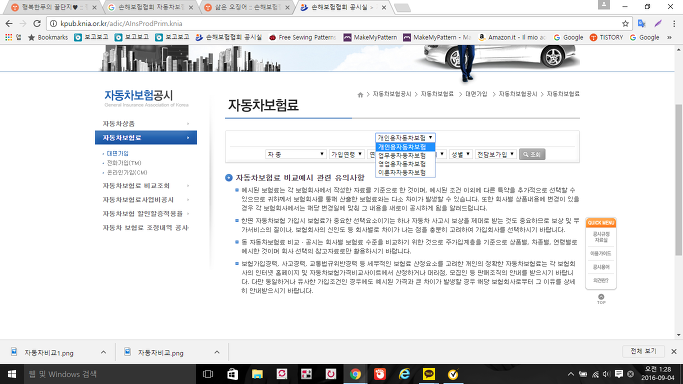Open the 성별 gender dropdown
This screenshot has height=384, width=683.
460,154
